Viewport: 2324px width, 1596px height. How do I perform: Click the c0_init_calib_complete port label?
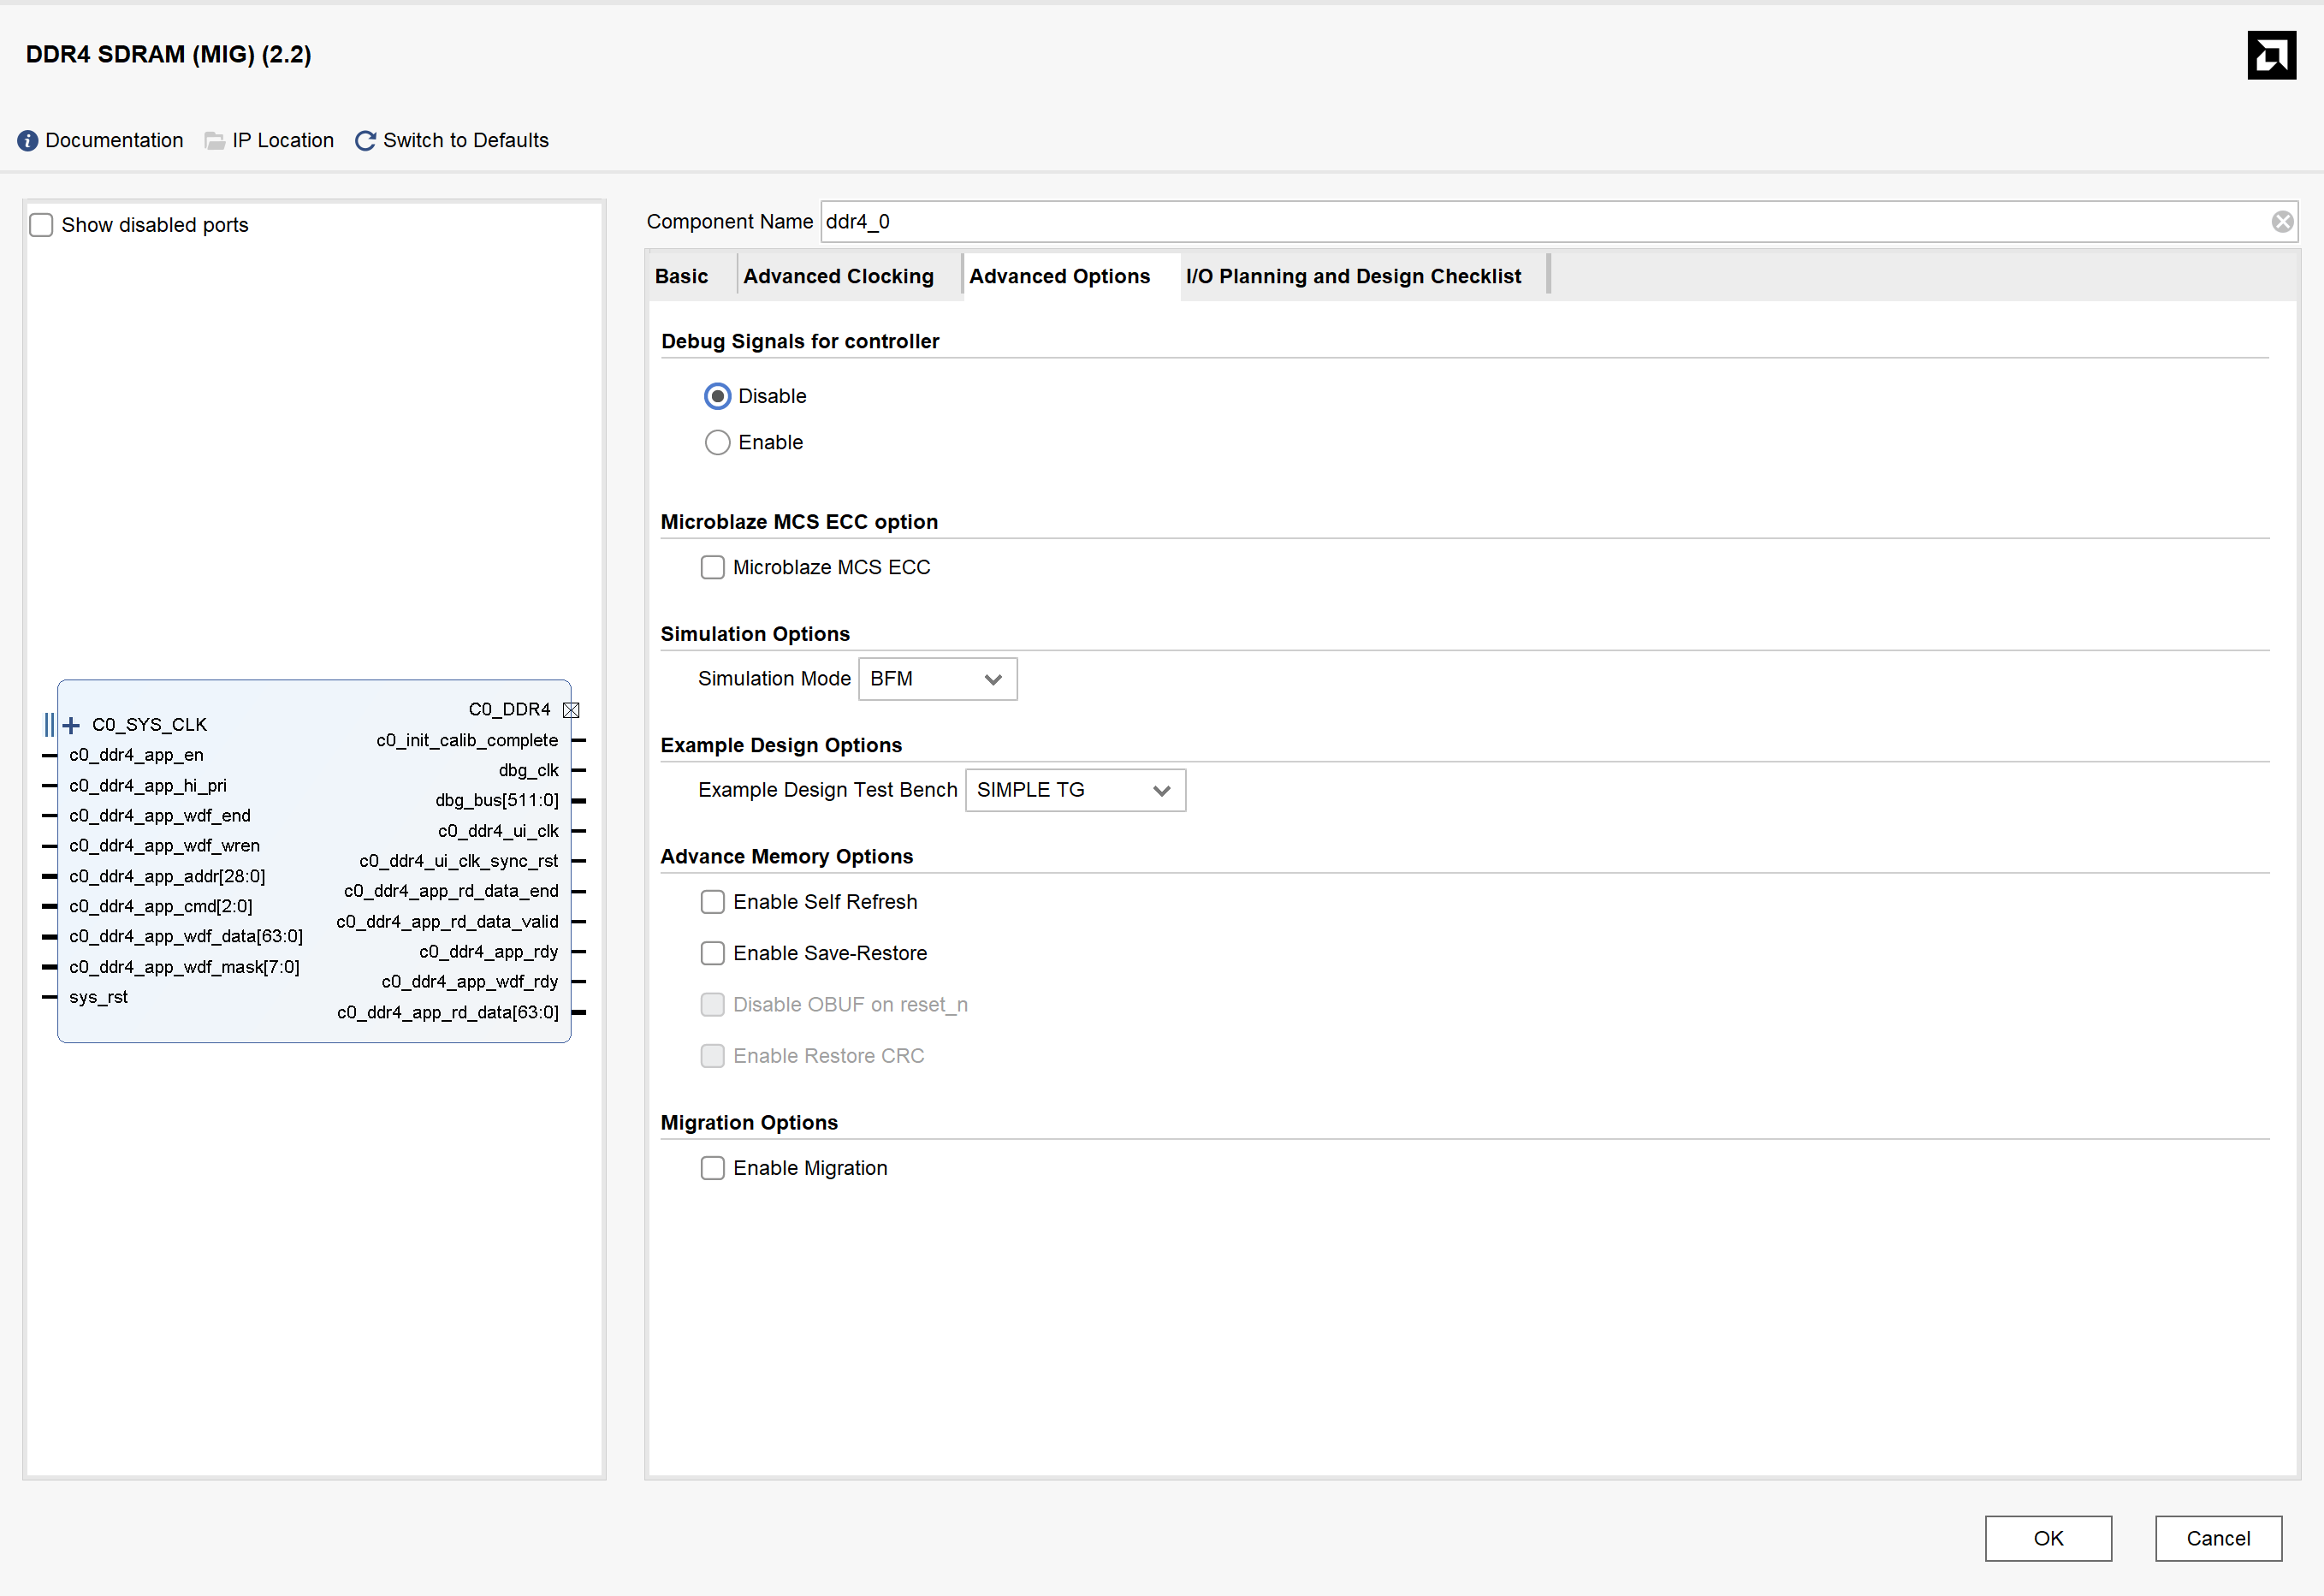467,740
